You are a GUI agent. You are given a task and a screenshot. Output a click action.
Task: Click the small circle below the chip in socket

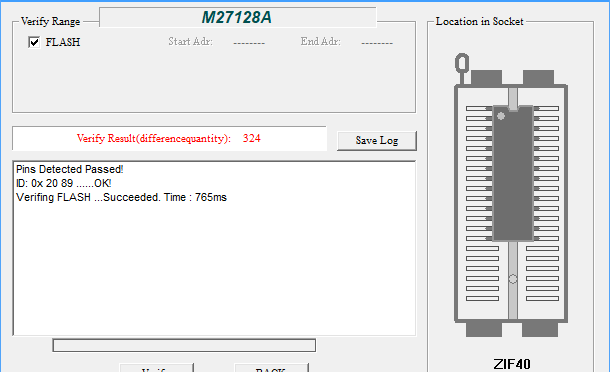tap(513, 279)
